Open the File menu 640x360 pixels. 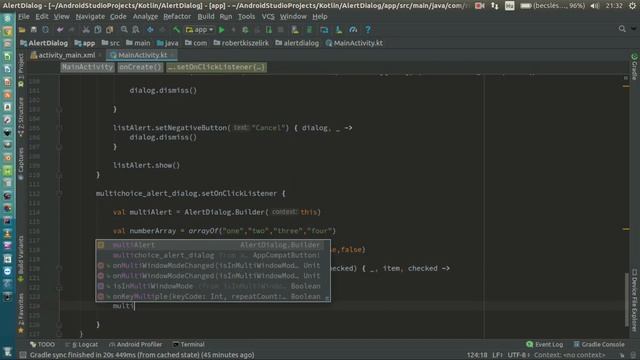(24, 17)
